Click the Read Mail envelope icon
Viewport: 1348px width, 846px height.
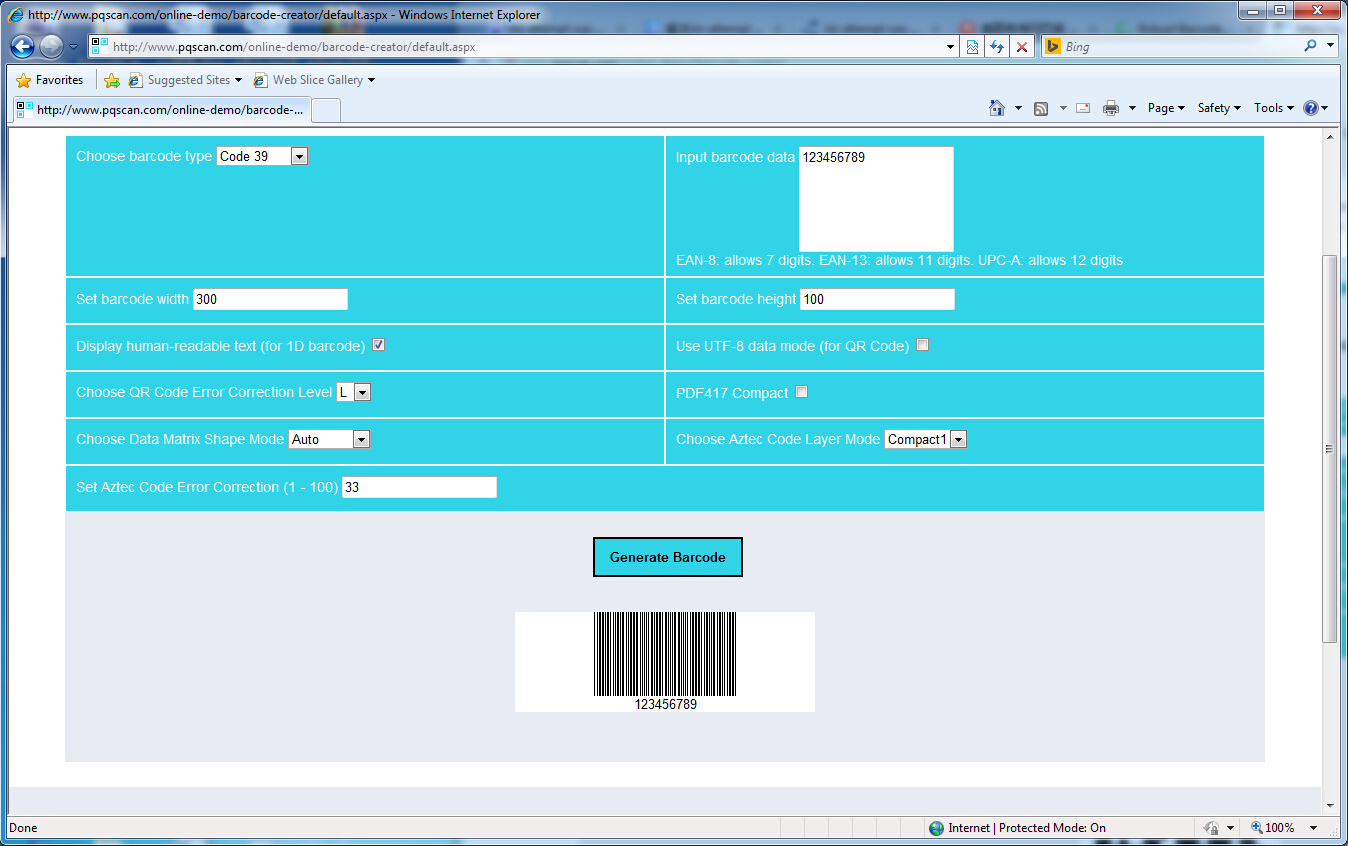(x=1082, y=108)
